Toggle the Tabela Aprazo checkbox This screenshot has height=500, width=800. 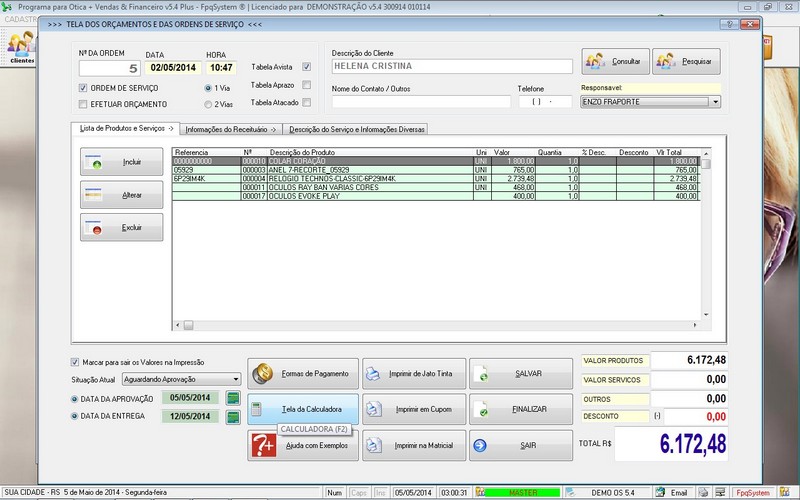tap(307, 85)
